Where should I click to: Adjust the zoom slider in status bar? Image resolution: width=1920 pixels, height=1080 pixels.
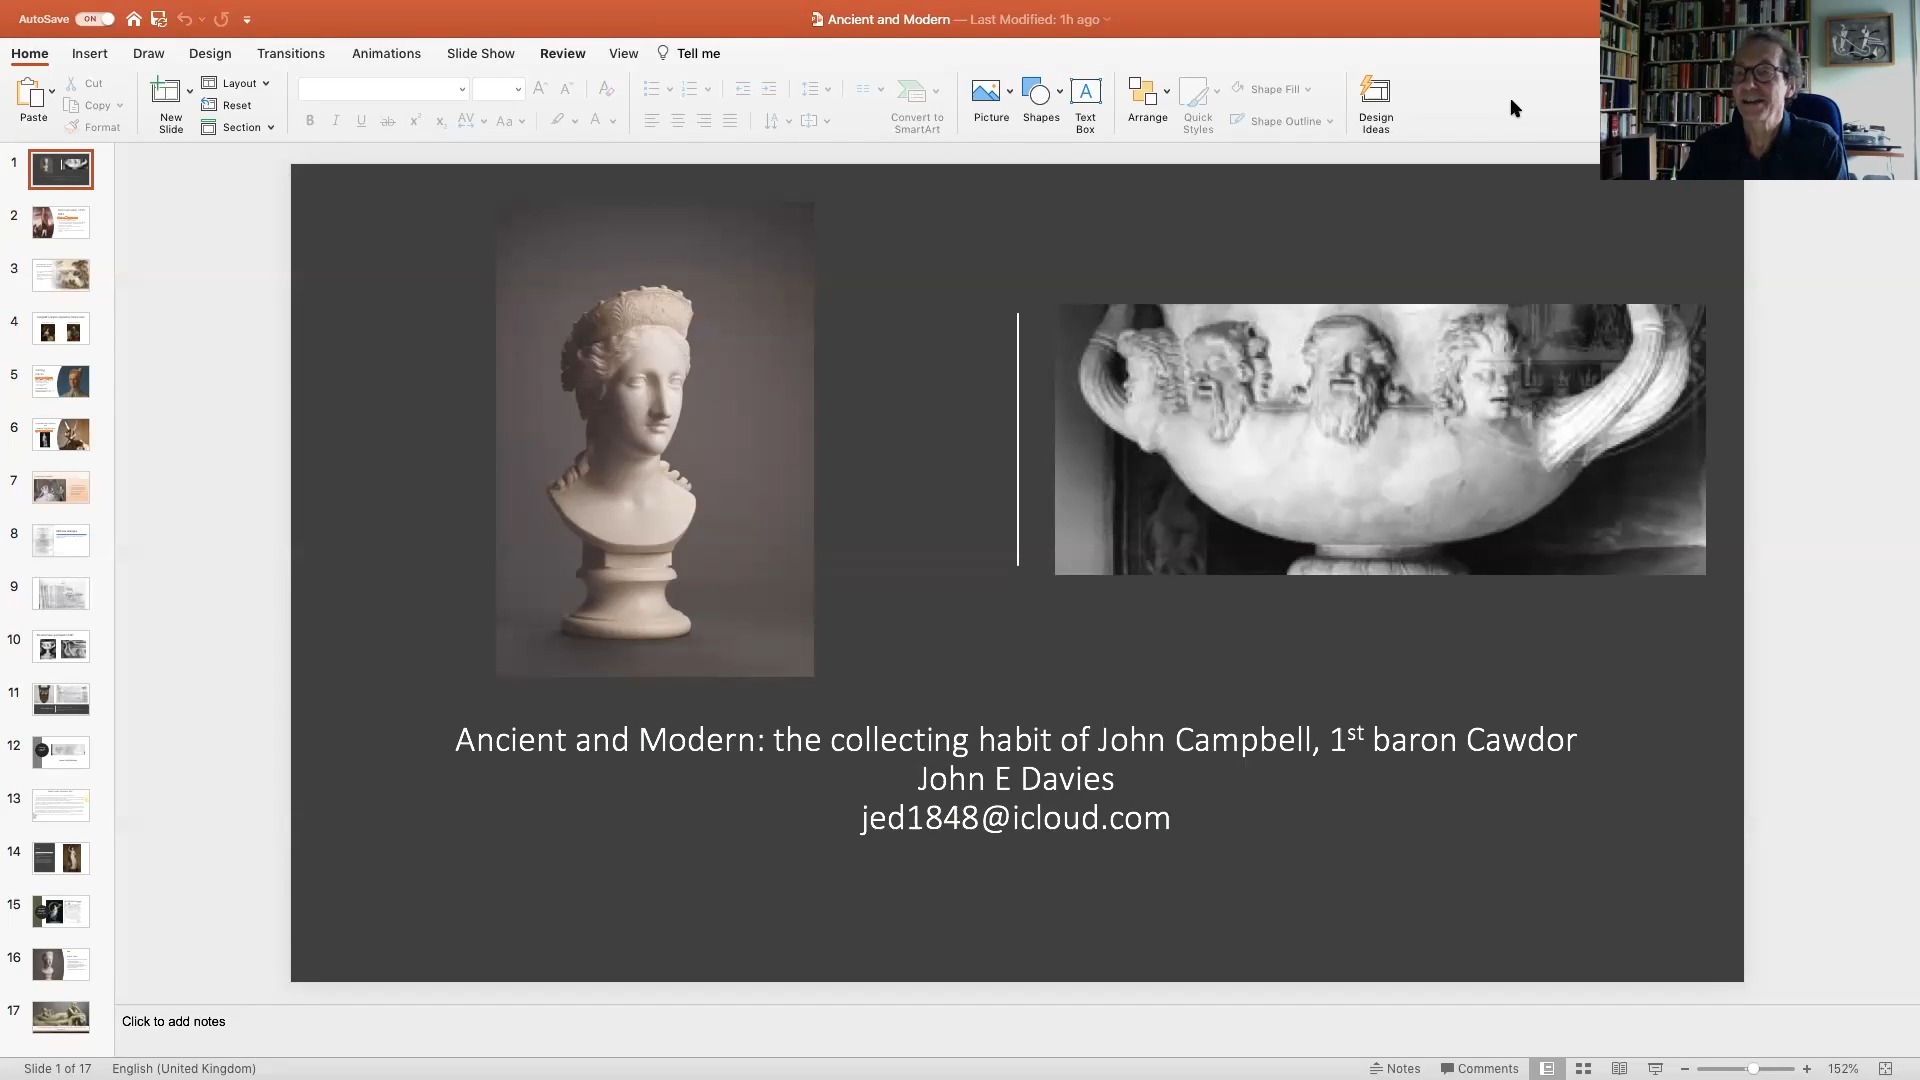coord(1752,1069)
